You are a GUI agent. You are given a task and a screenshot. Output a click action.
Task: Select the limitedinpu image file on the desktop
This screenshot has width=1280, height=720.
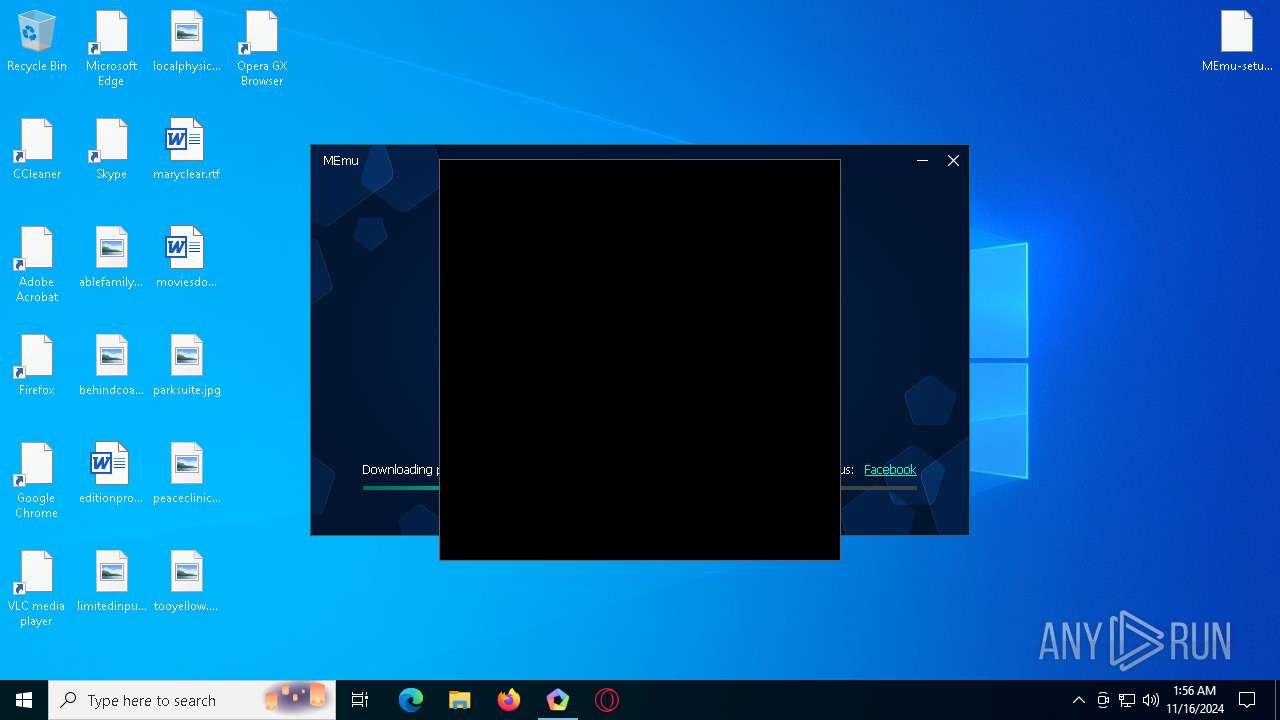click(x=111, y=582)
